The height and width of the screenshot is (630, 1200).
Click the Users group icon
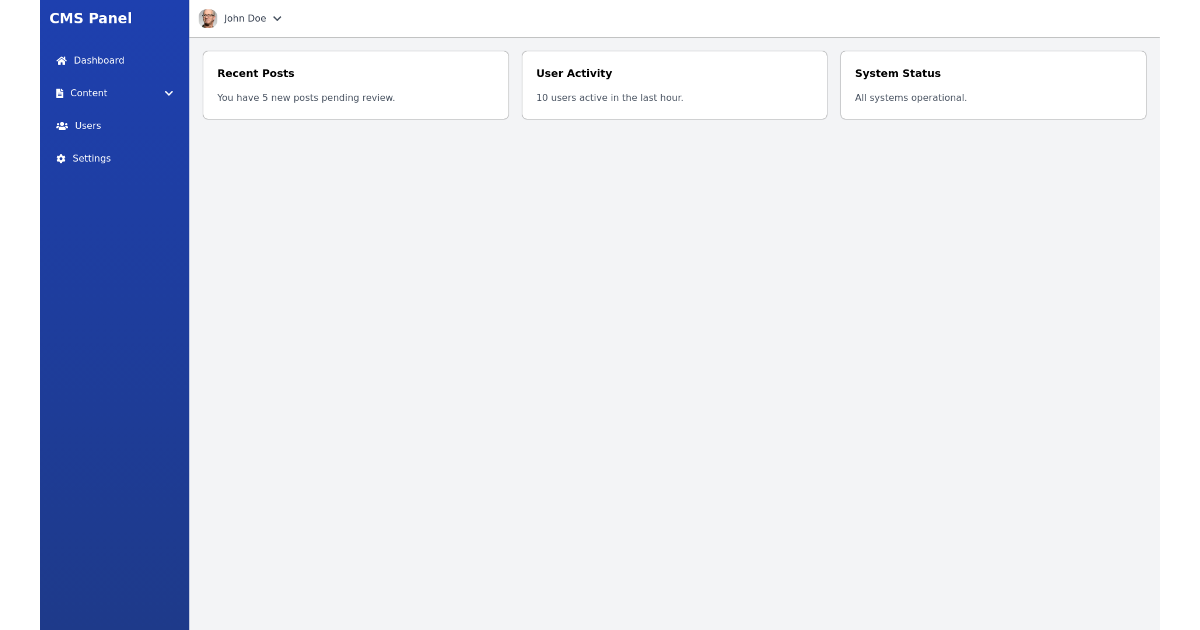click(62, 126)
